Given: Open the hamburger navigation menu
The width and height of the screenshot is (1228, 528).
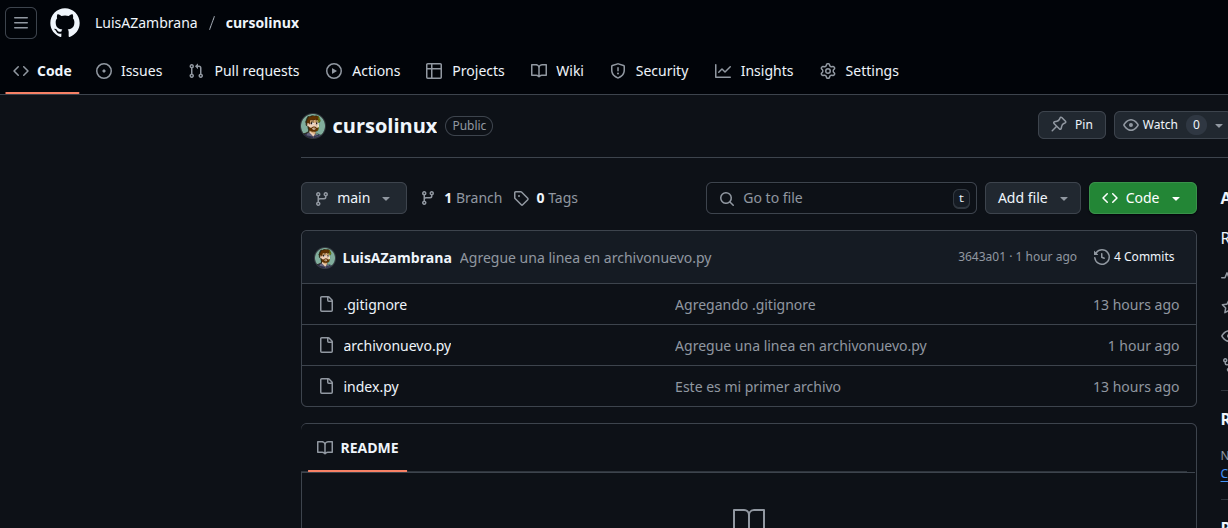Looking at the screenshot, I should pos(21,23).
